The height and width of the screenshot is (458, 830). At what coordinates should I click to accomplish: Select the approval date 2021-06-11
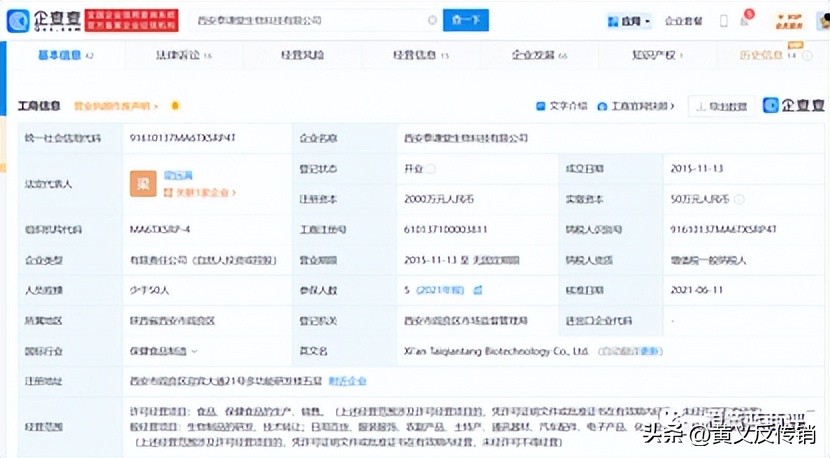(x=697, y=290)
